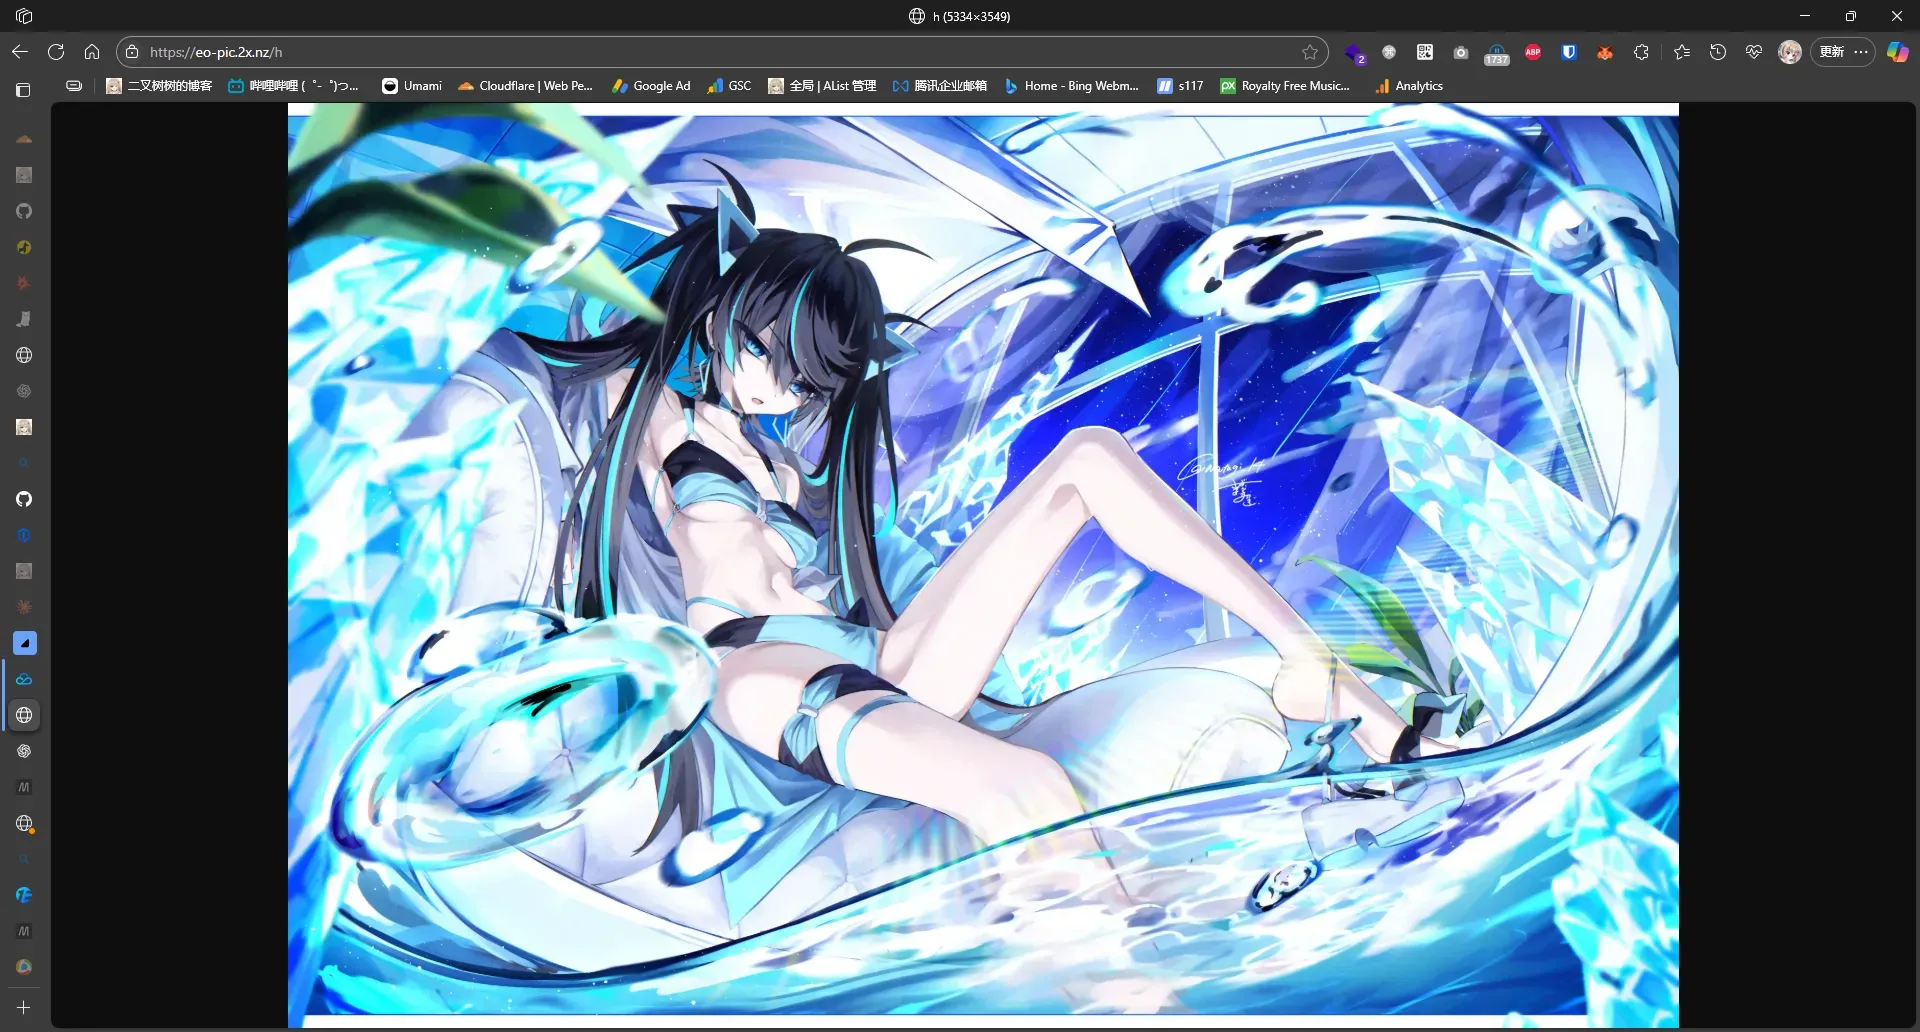Open the Favorites list panel
This screenshot has width=1920, height=1032.
click(1682, 52)
